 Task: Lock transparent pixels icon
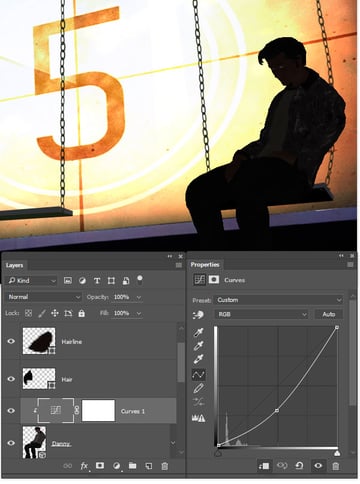point(29,313)
